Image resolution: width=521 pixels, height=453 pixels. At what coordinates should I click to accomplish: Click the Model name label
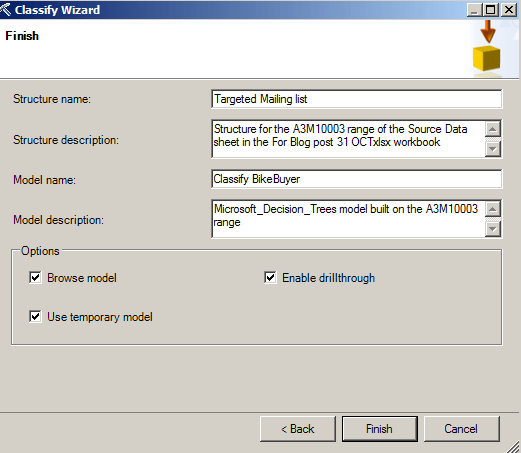(x=44, y=180)
